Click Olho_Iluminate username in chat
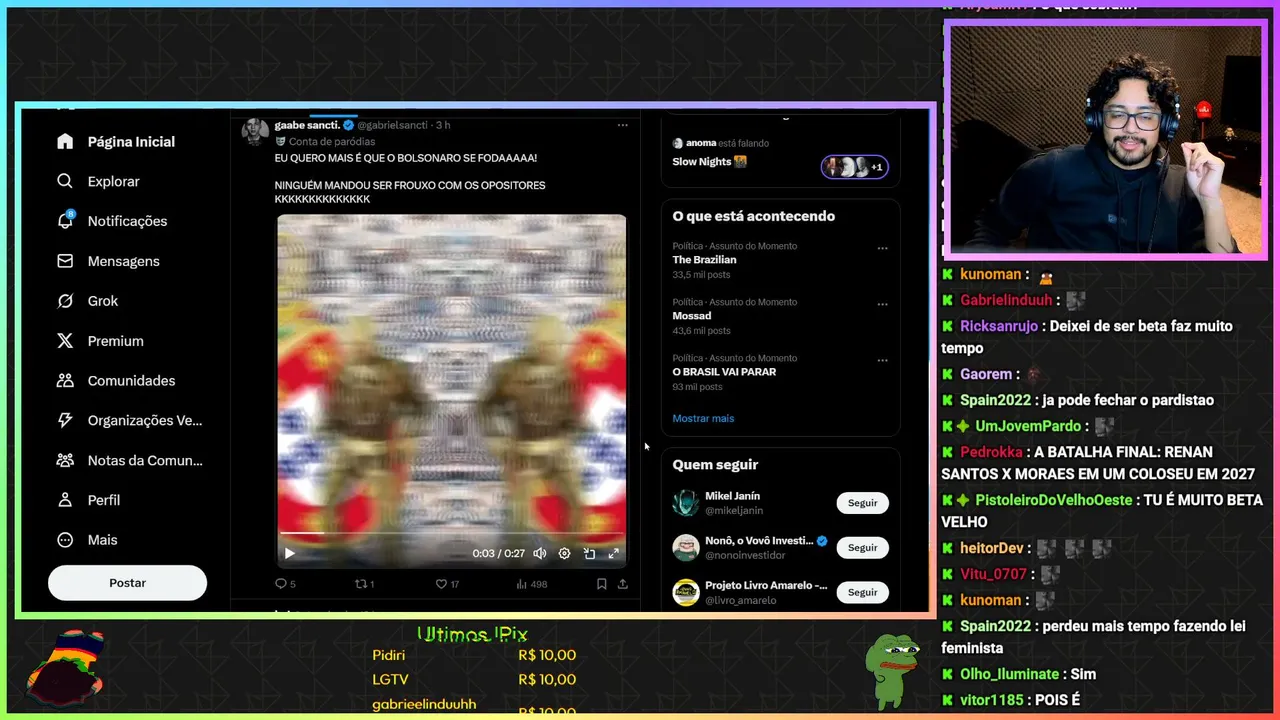 coord(1009,674)
